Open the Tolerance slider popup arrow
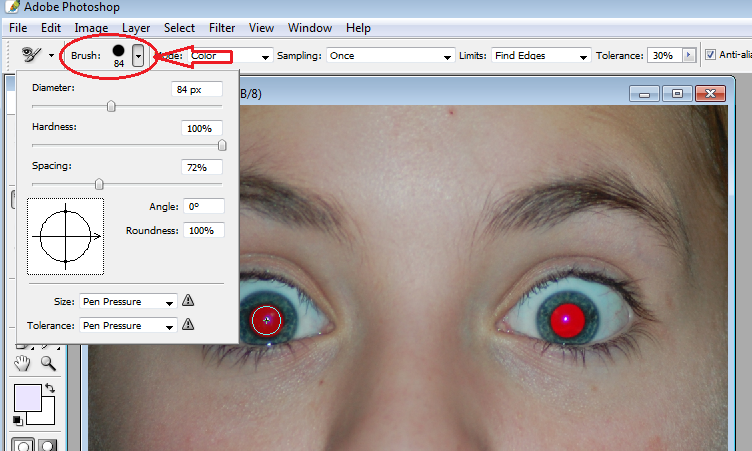This screenshot has width=752, height=451. click(x=689, y=55)
